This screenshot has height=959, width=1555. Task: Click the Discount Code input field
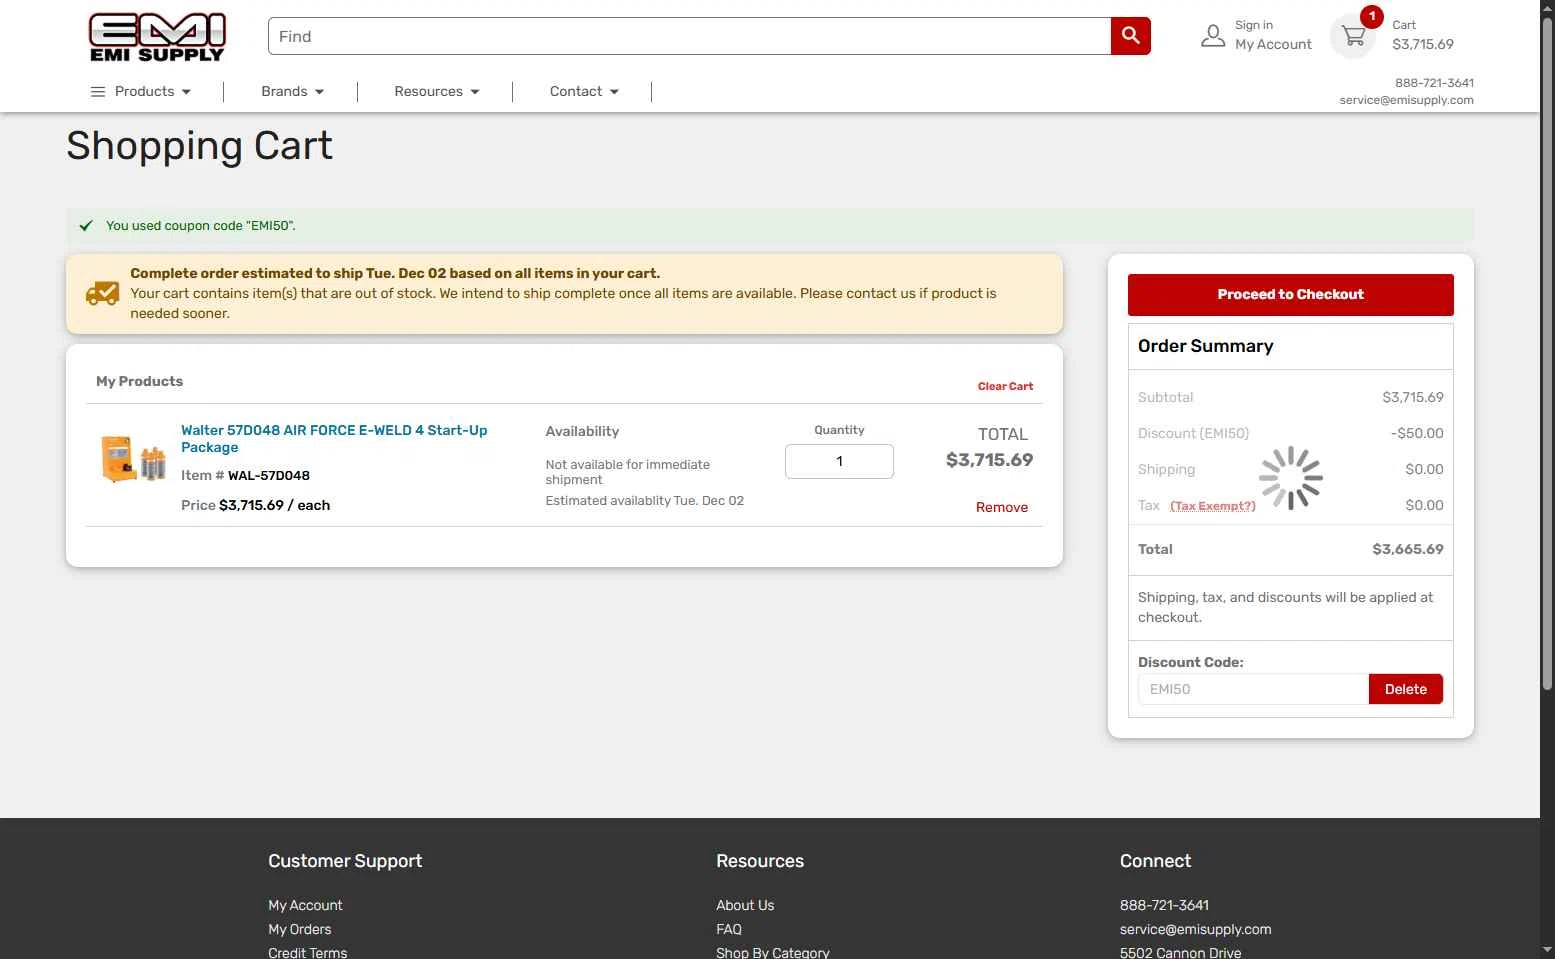click(x=1253, y=689)
